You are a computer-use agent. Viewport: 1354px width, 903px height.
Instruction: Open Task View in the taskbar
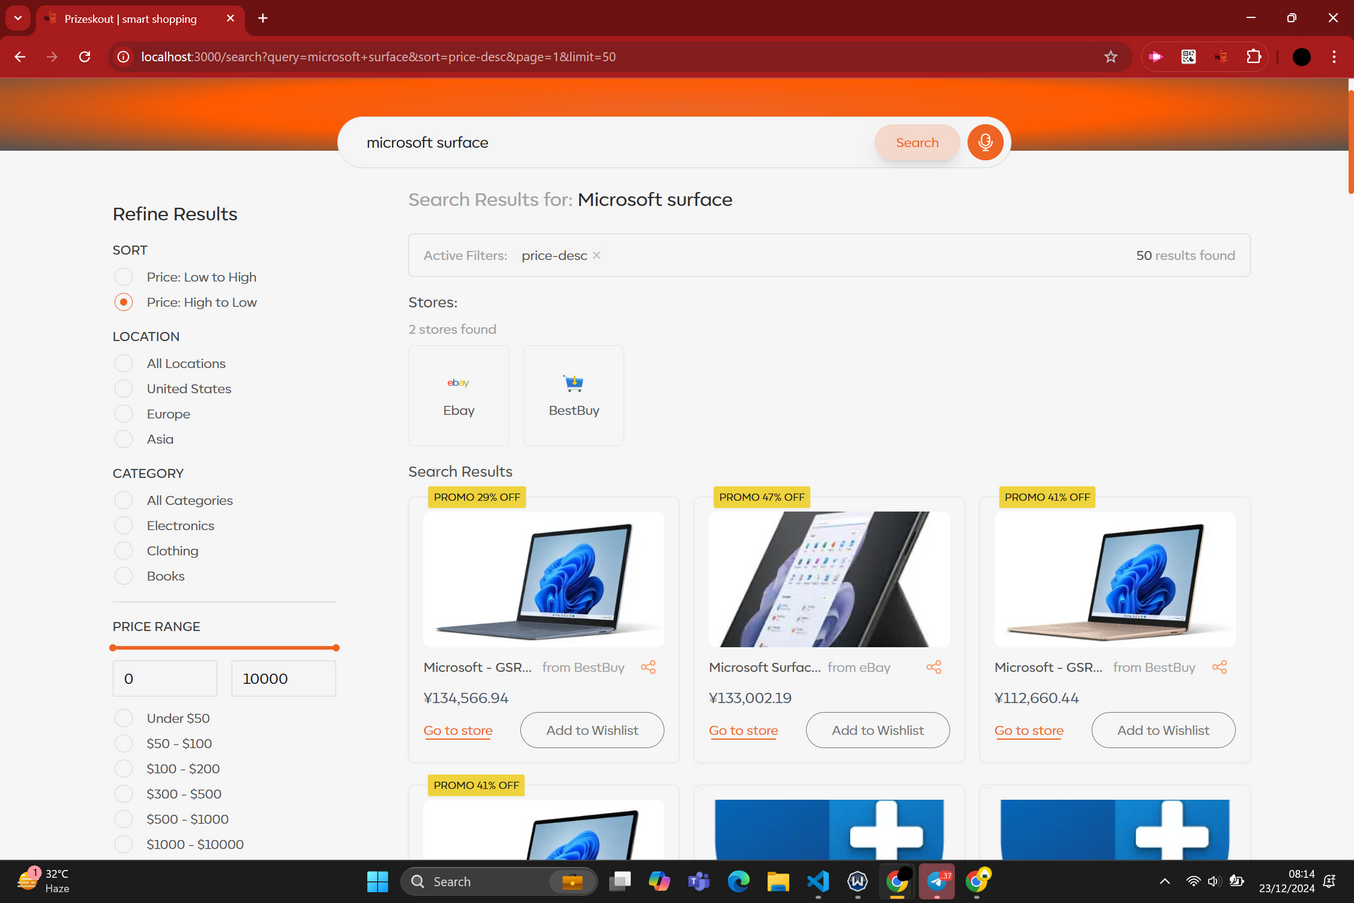620,881
